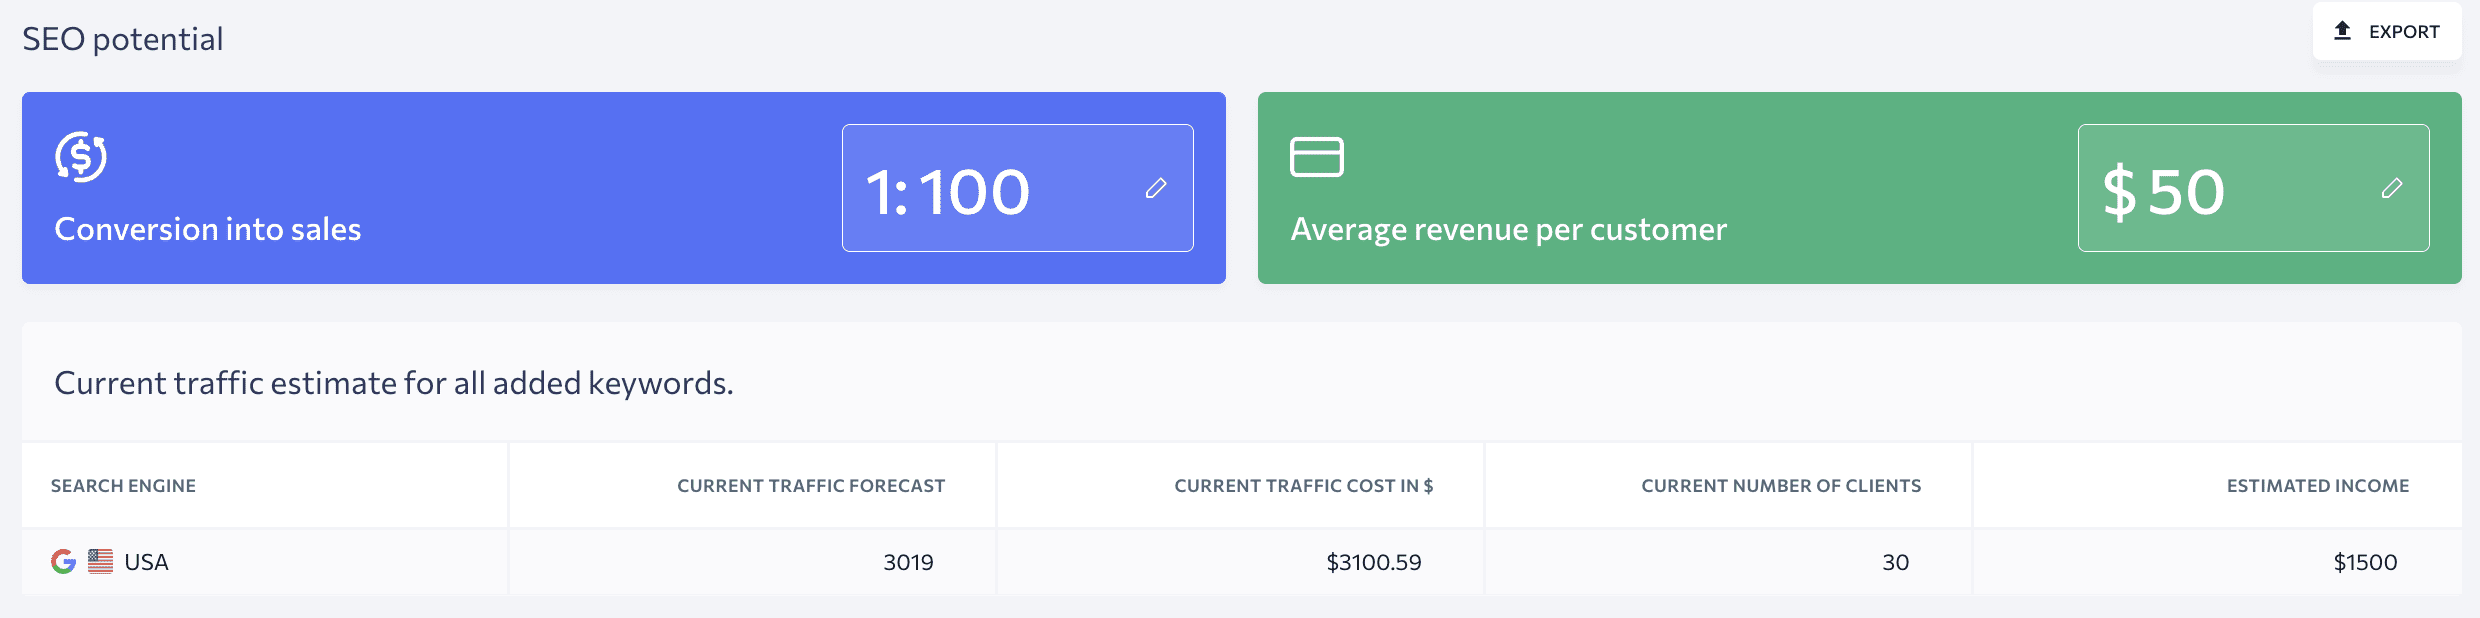Click the Google logo icon in USA row
The image size is (2480, 618).
coord(64,562)
